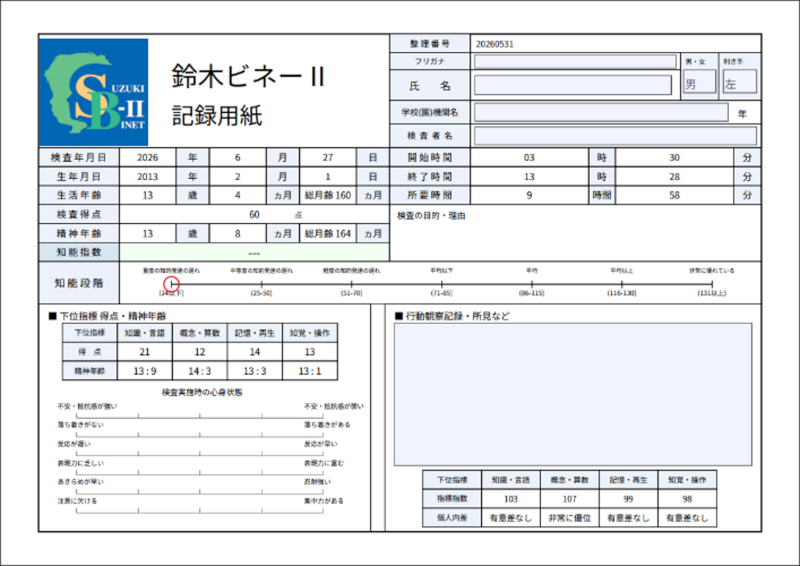The width and height of the screenshot is (800, 566).
Task: Click the red circled marker on 知能段階 scale
Action: (171, 284)
